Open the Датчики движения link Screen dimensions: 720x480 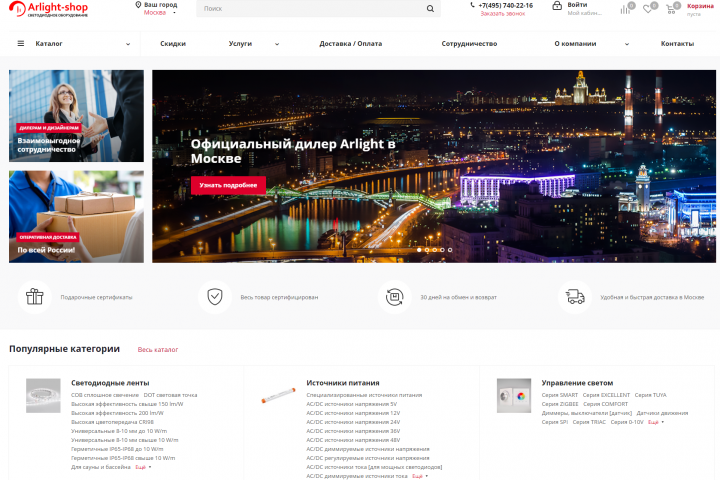tap(662, 413)
